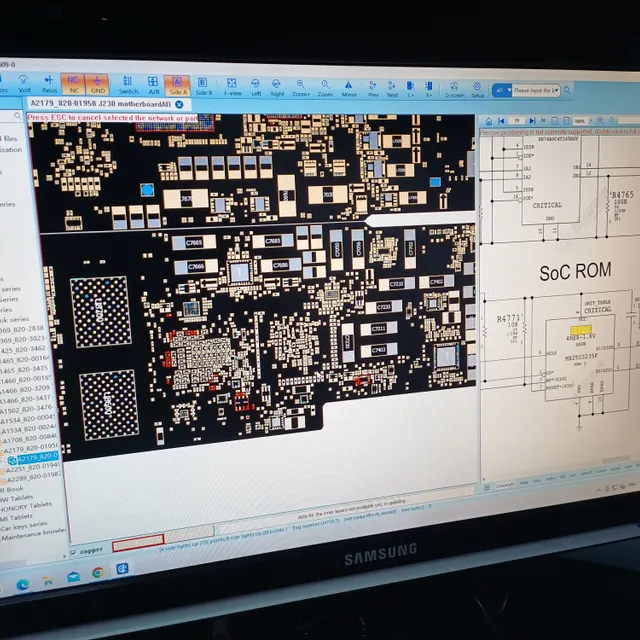Open the Setup tool
640x640 pixels.
coord(478,90)
